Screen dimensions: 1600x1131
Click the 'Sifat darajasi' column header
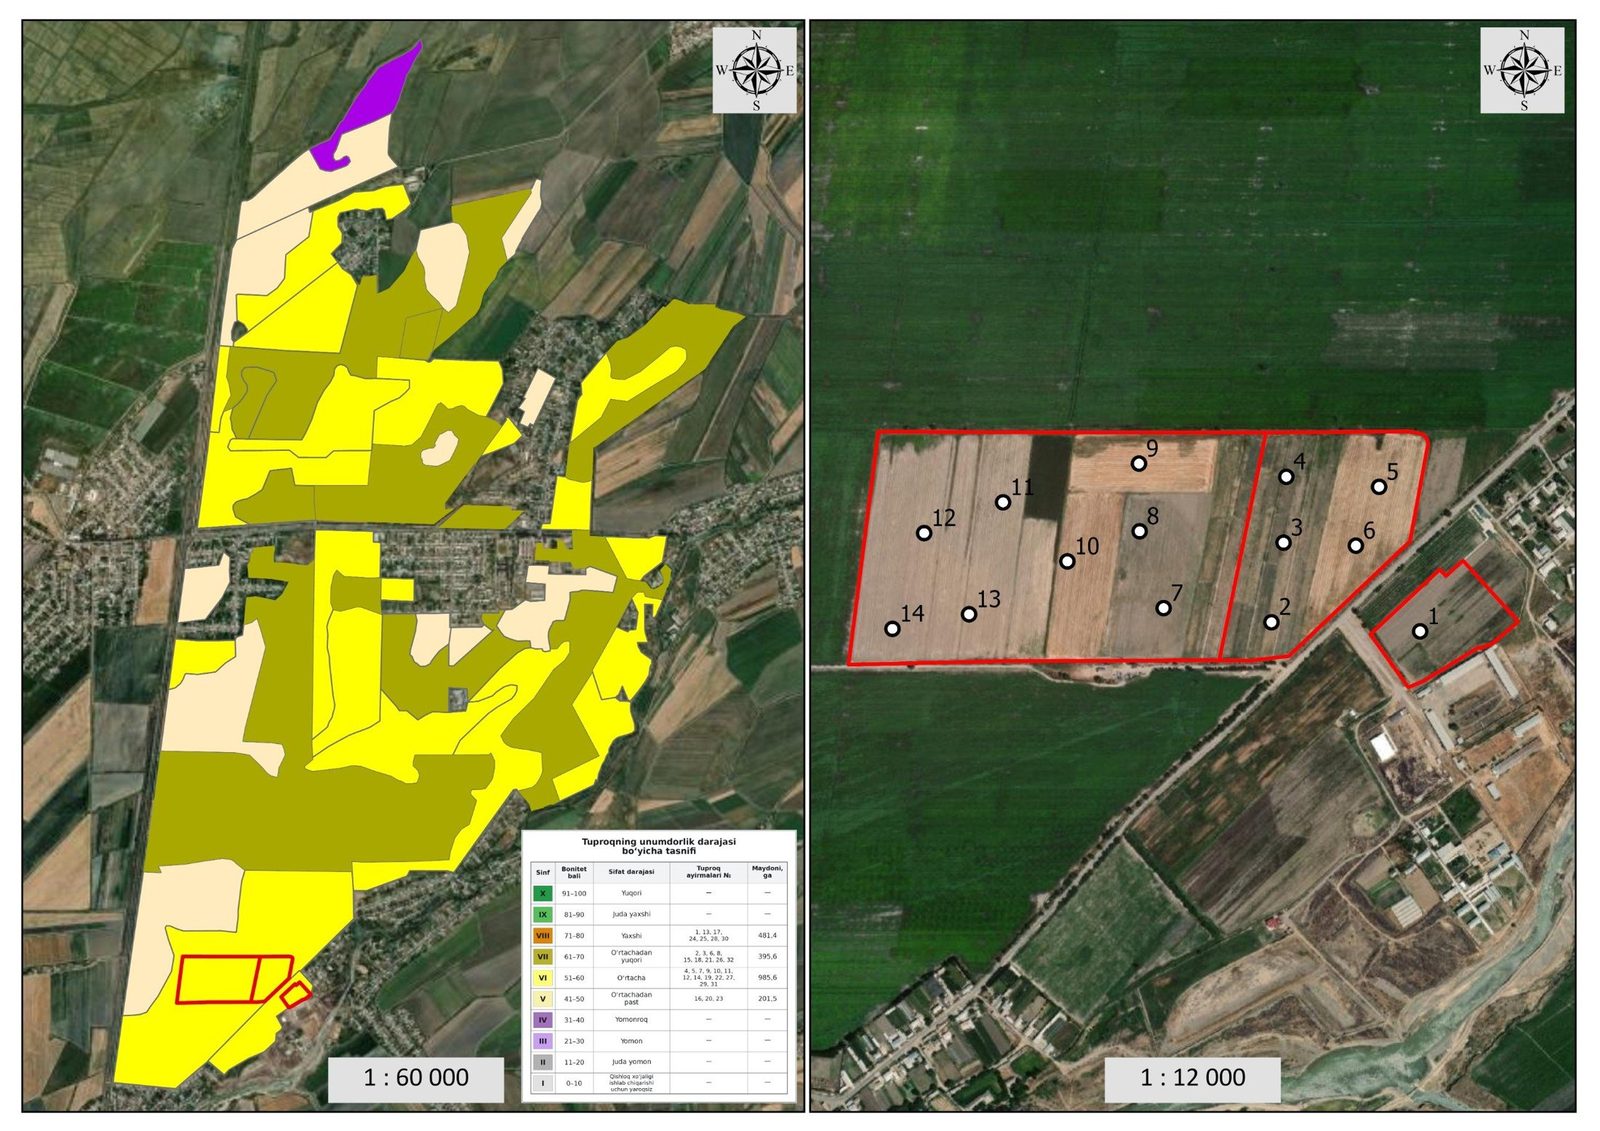pyautogui.click(x=631, y=872)
